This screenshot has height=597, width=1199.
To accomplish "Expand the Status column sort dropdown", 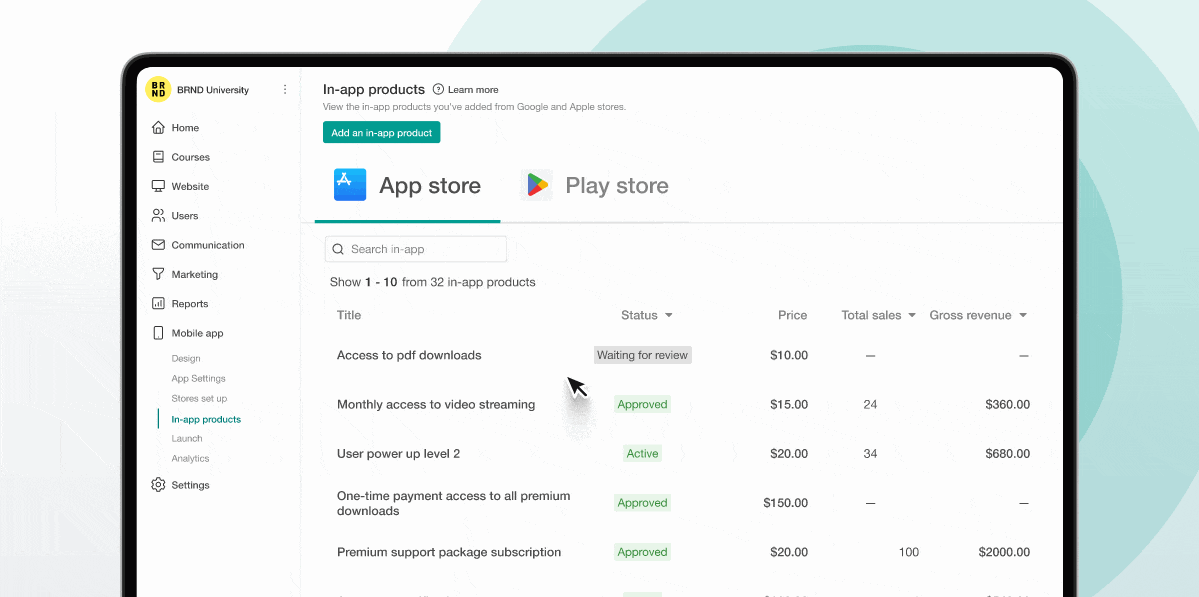I will [669, 316].
